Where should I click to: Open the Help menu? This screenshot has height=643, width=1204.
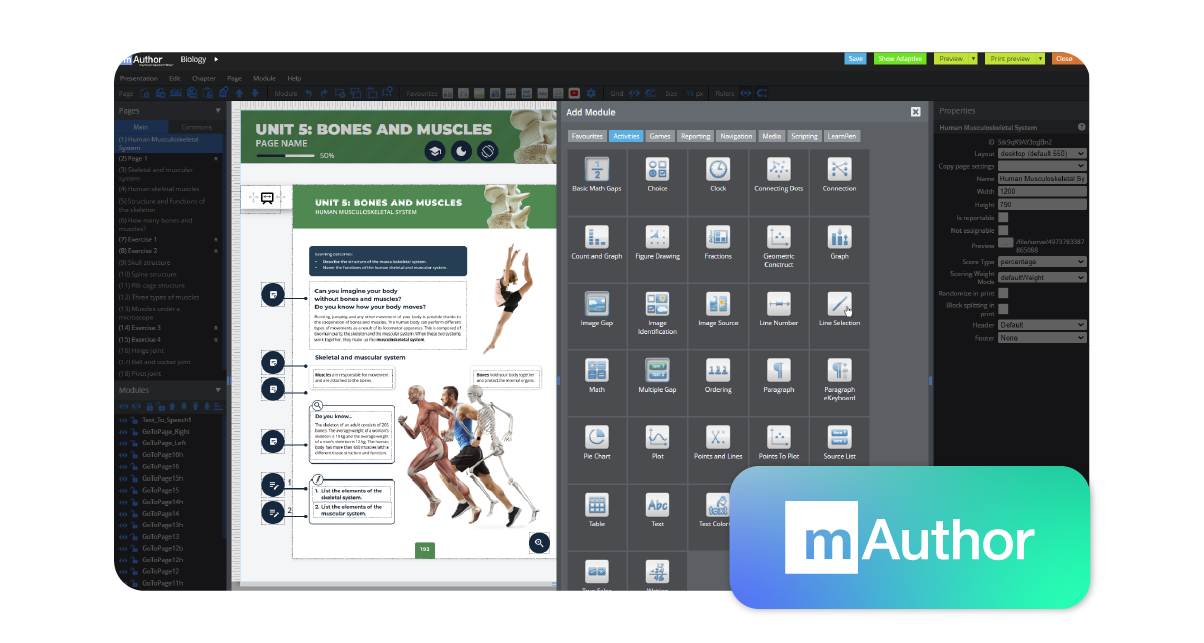[x=294, y=78]
